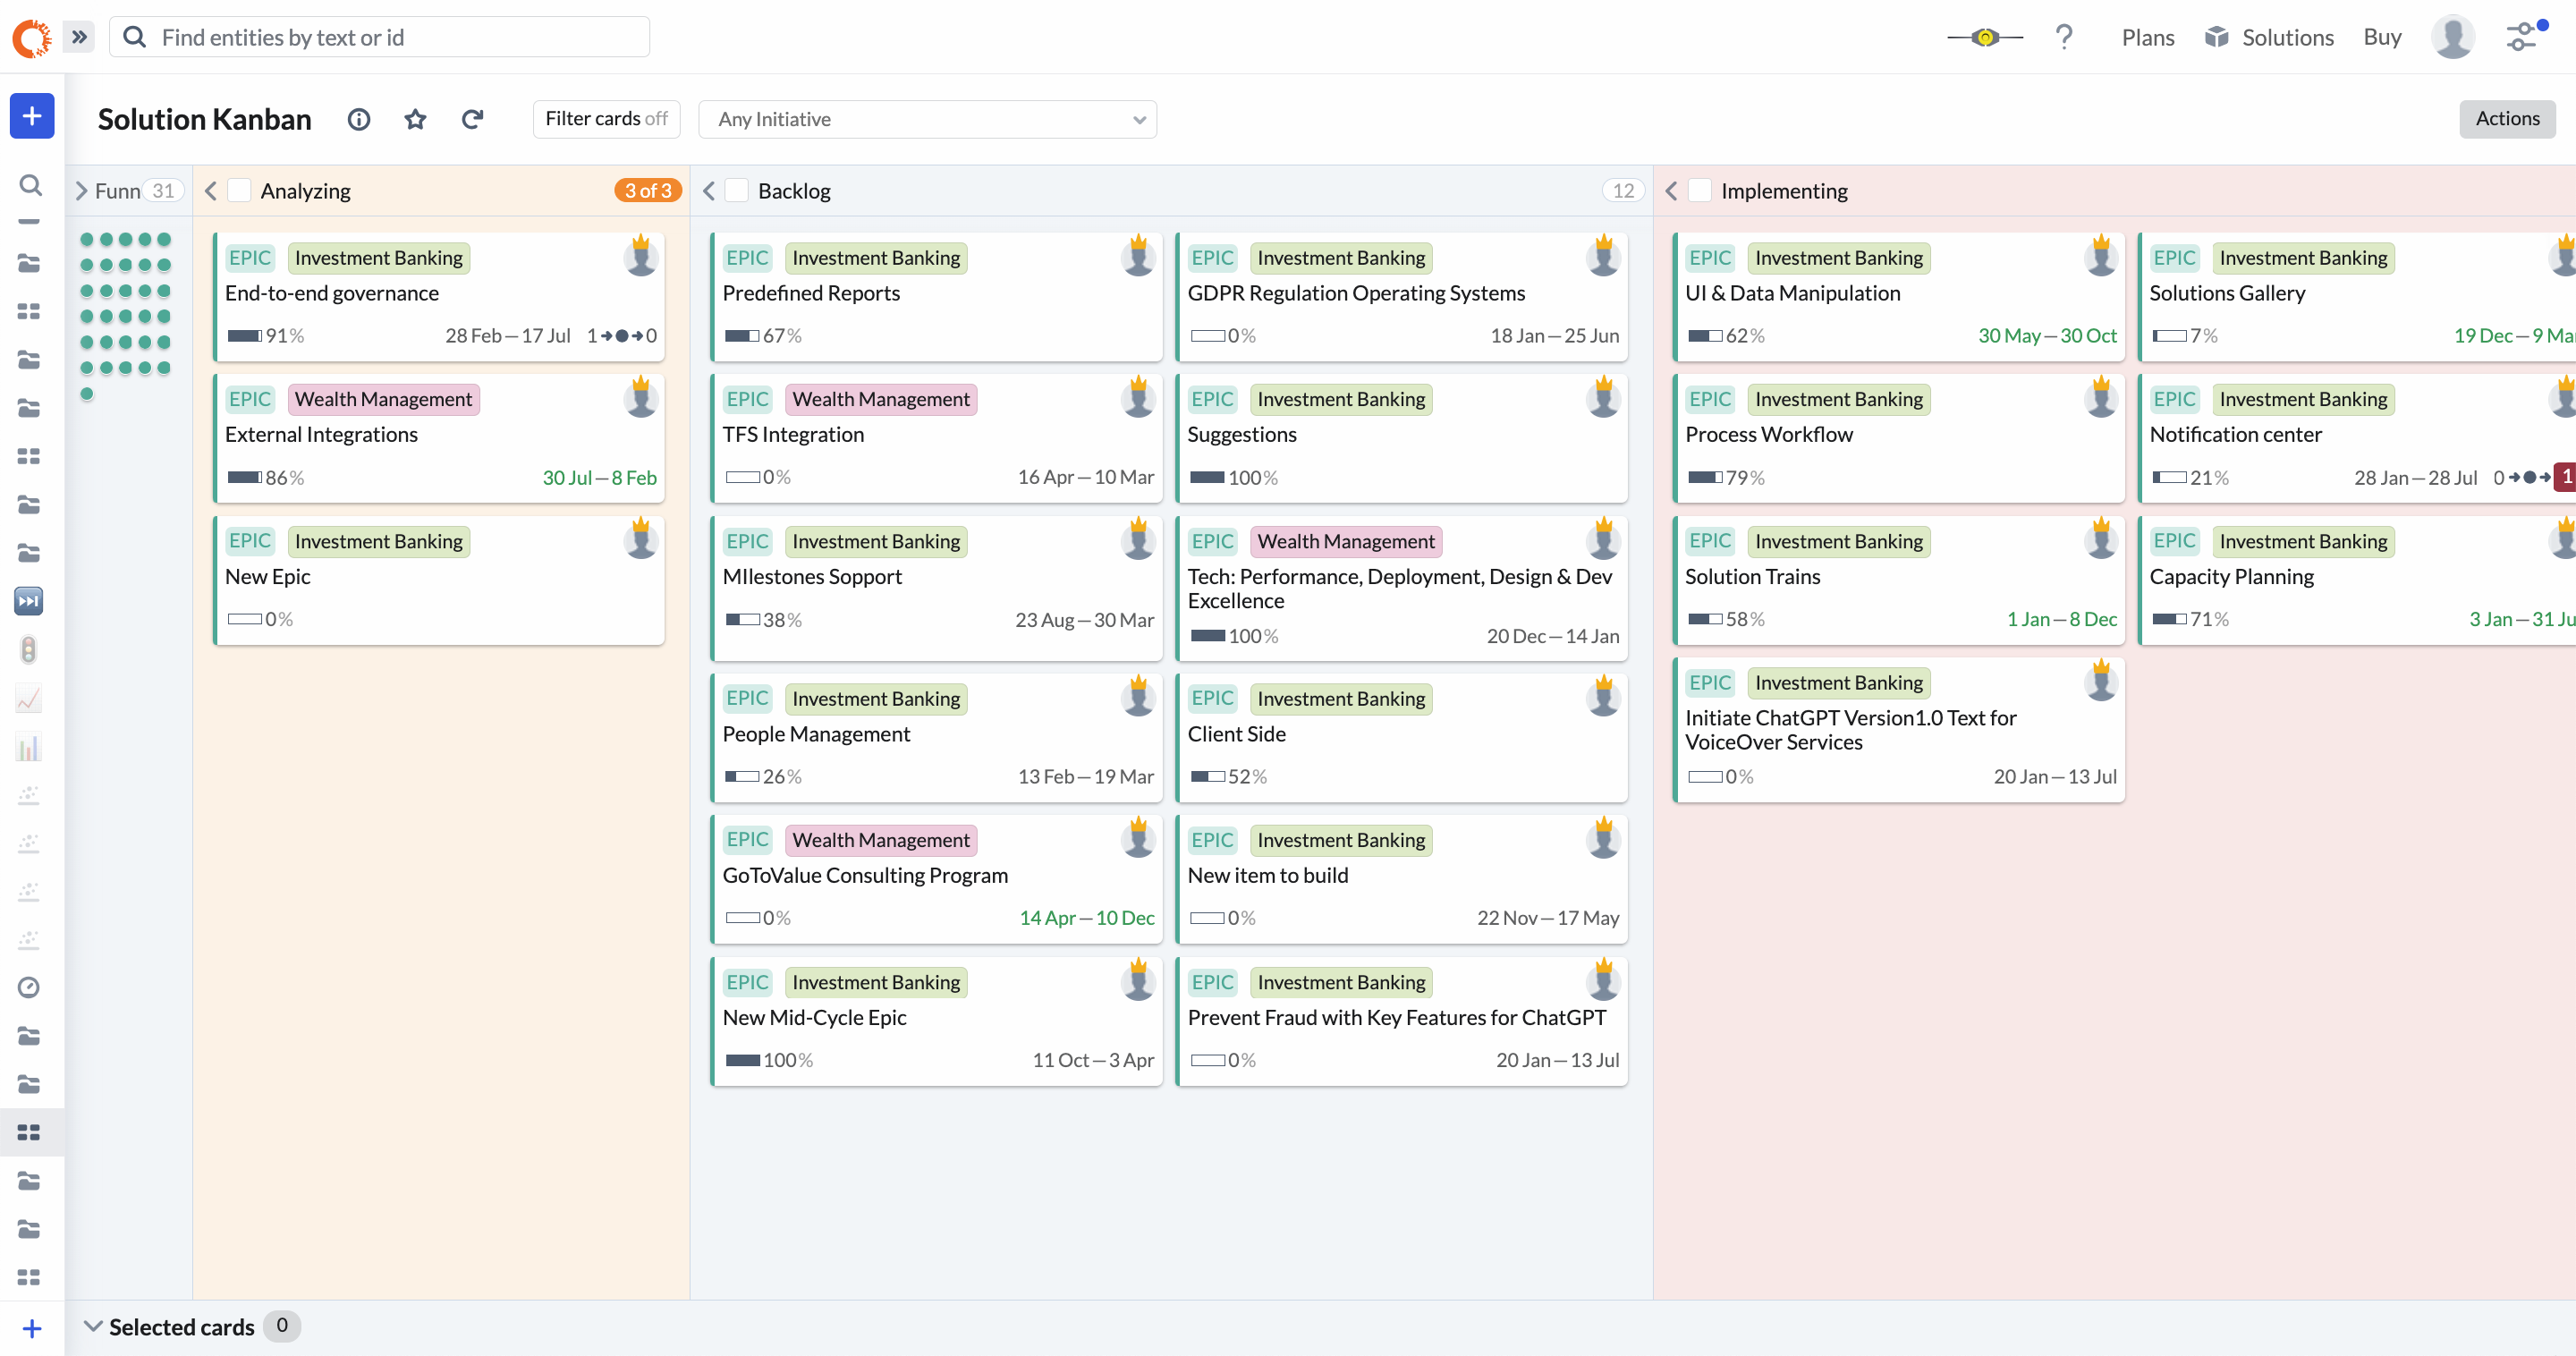The height and width of the screenshot is (1356, 2576).
Task: Click the 3 of 3 WIP limit badge
Action: (647, 190)
